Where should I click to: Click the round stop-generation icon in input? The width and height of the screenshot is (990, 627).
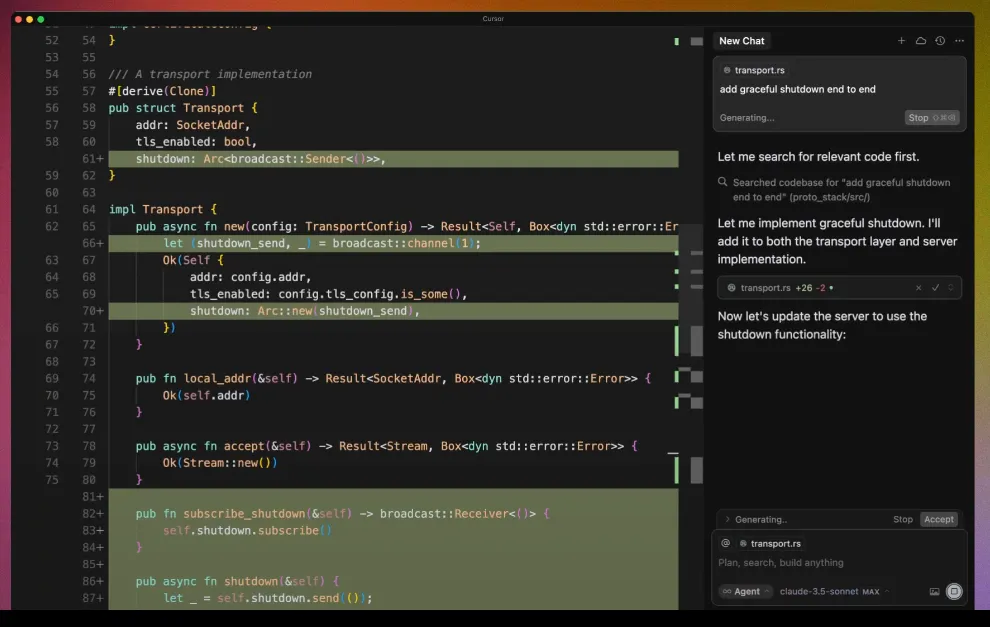(954, 592)
